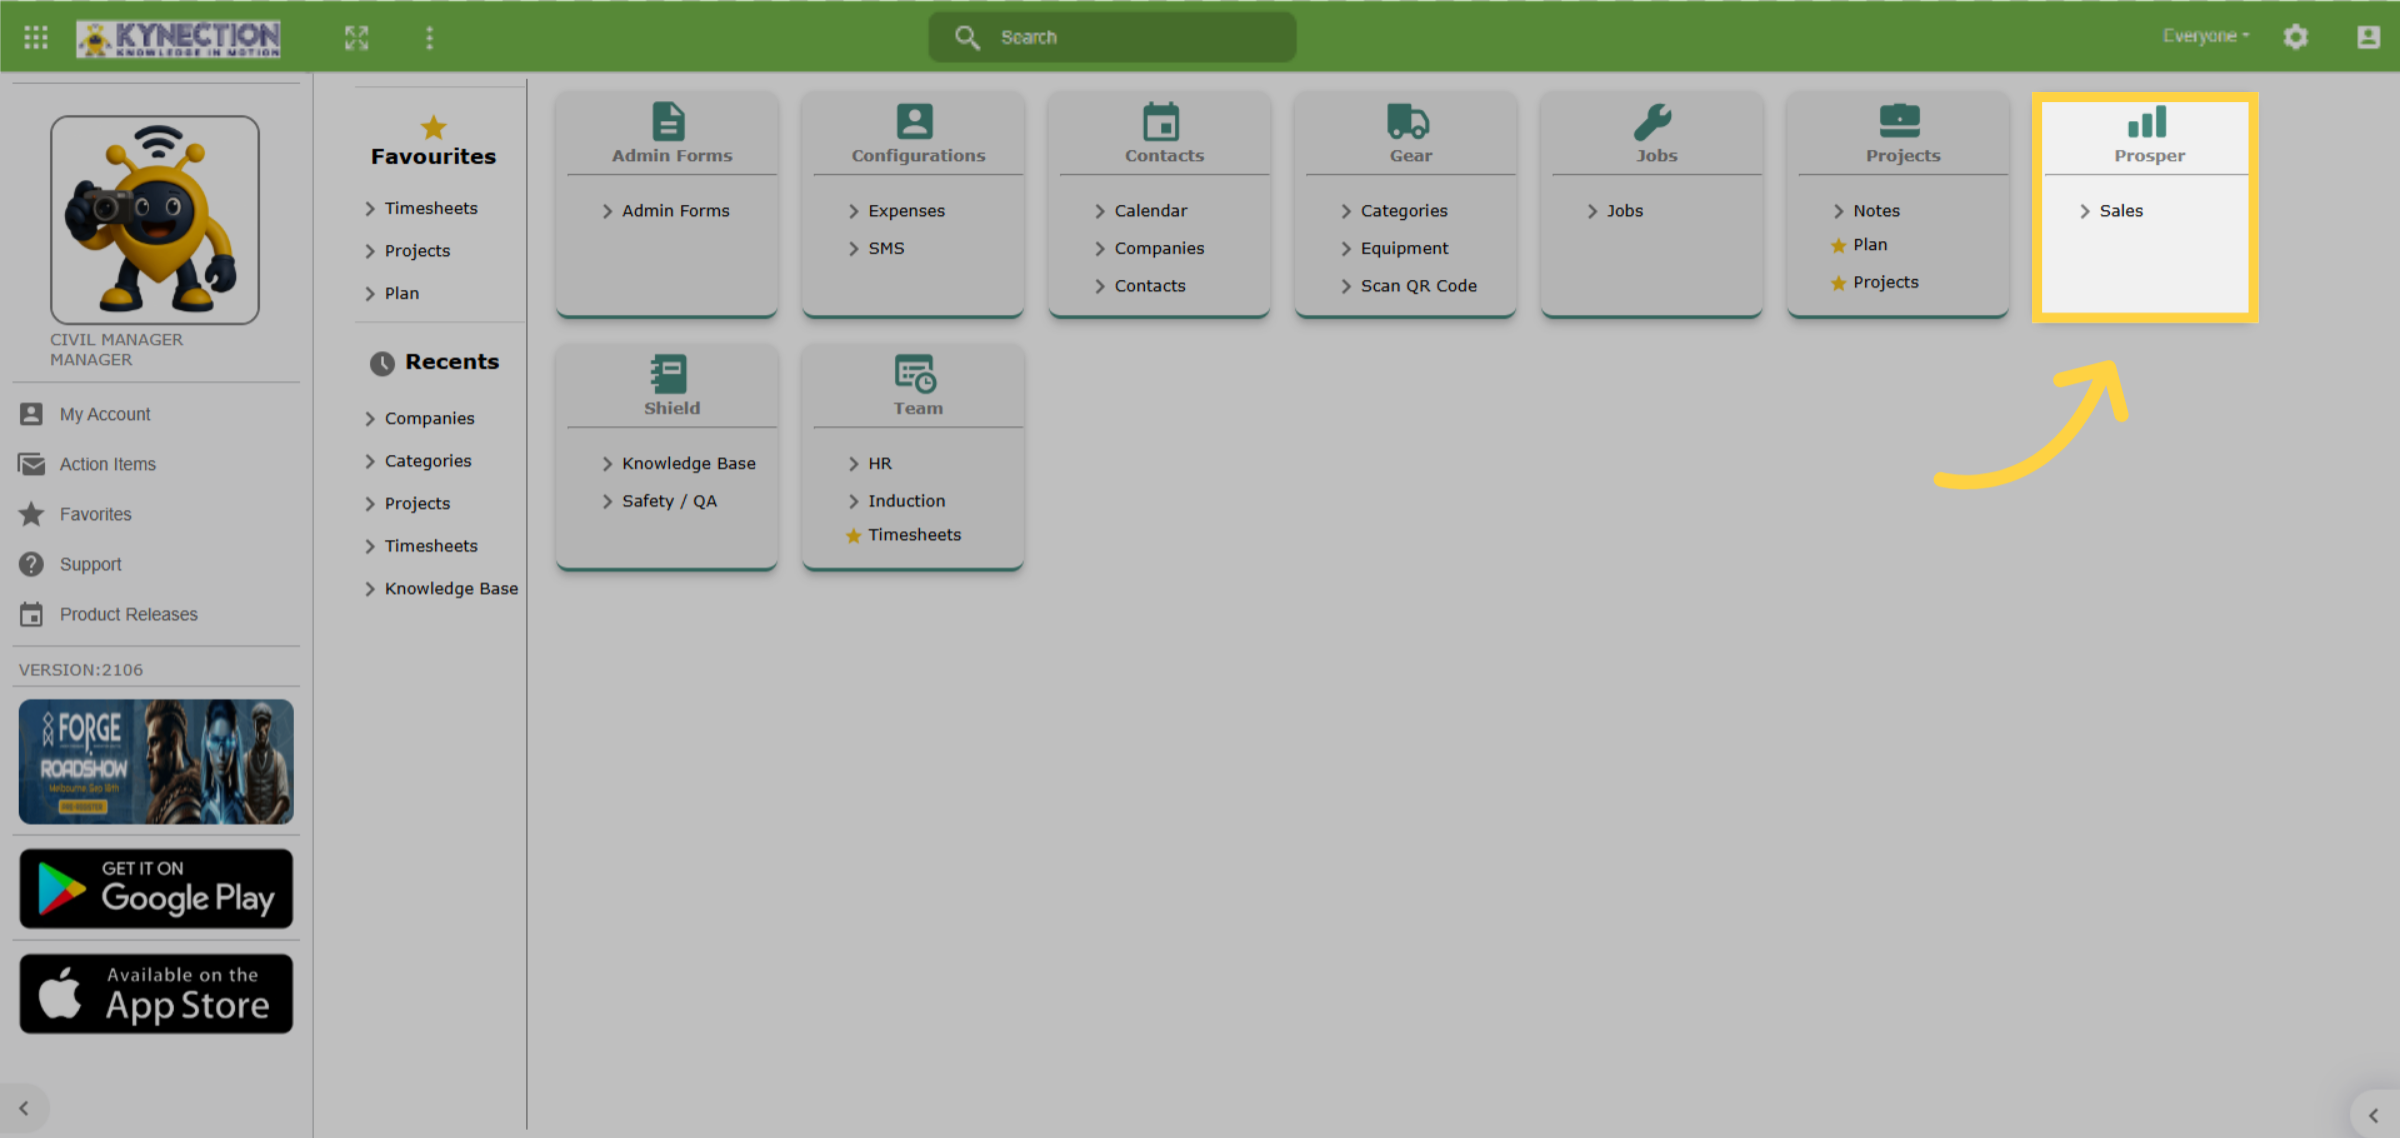
Task: Click the user profile icon in header
Action: pyautogui.click(x=2368, y=37)
